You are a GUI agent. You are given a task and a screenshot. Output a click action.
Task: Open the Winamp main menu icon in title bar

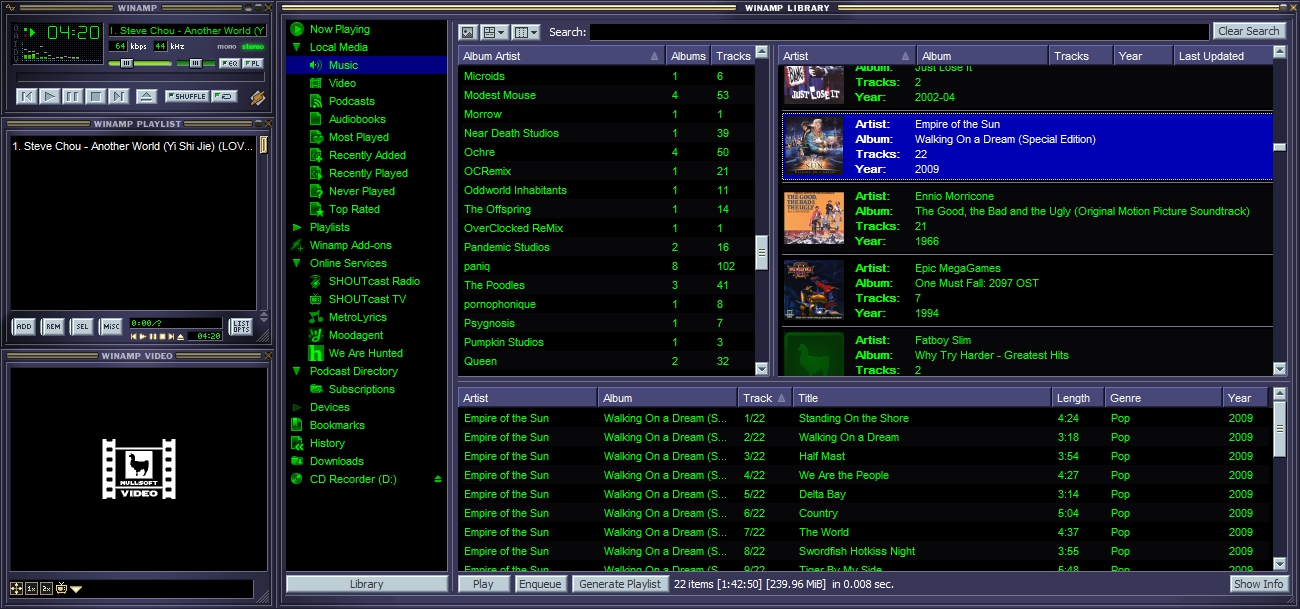11,8
